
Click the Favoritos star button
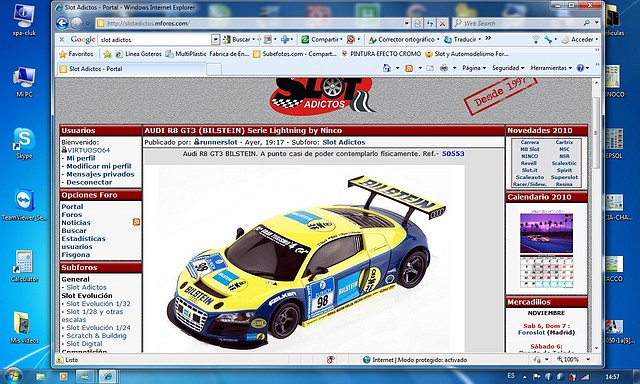tap(76, 54)
